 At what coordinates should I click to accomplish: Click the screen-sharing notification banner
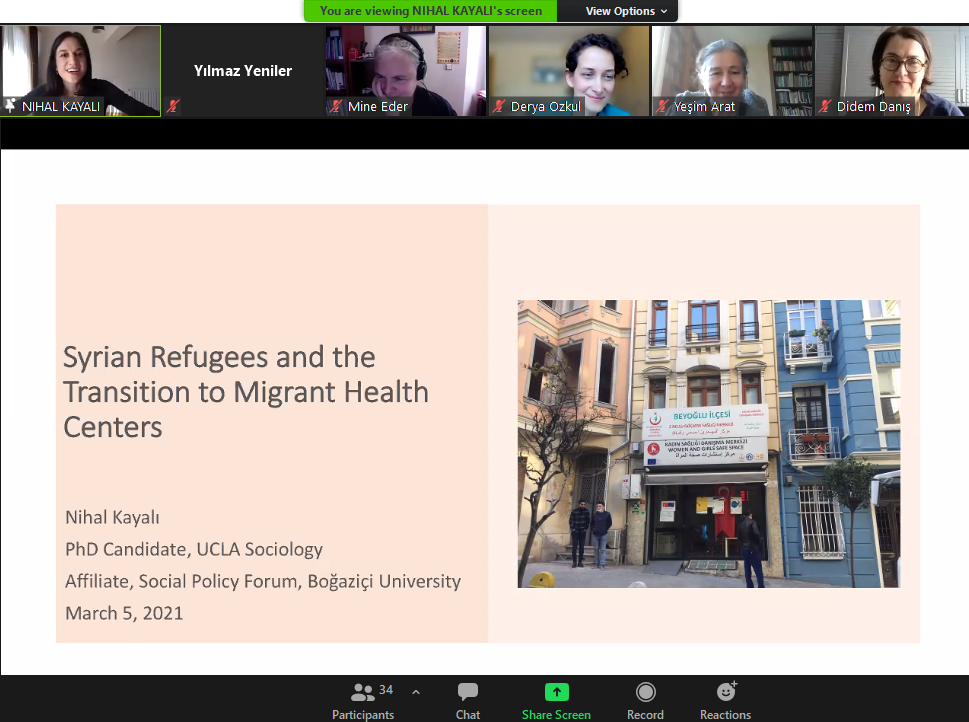tap(431, 11)
